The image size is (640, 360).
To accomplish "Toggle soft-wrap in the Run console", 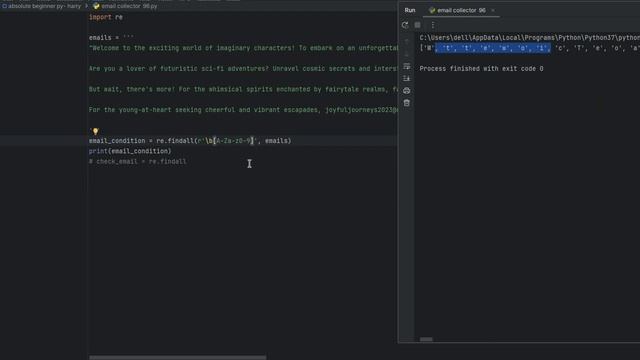I will pos(407,66).
